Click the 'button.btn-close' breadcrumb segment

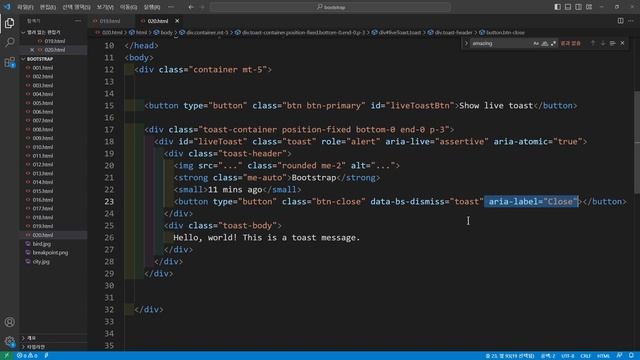click(x=502, y=33)
